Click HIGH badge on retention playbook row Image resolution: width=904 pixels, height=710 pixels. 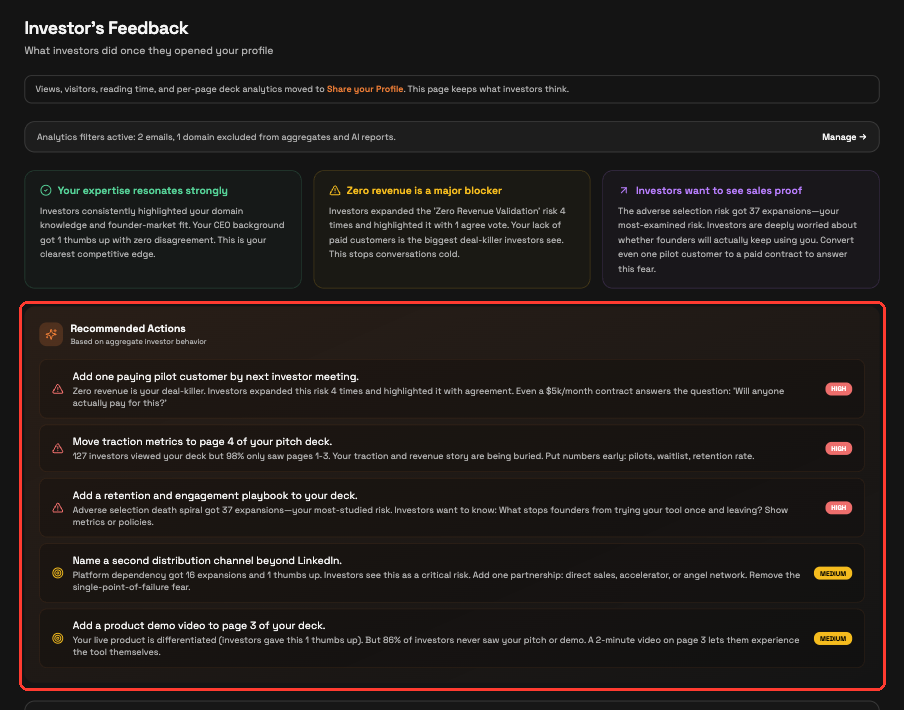click(838, 508)
